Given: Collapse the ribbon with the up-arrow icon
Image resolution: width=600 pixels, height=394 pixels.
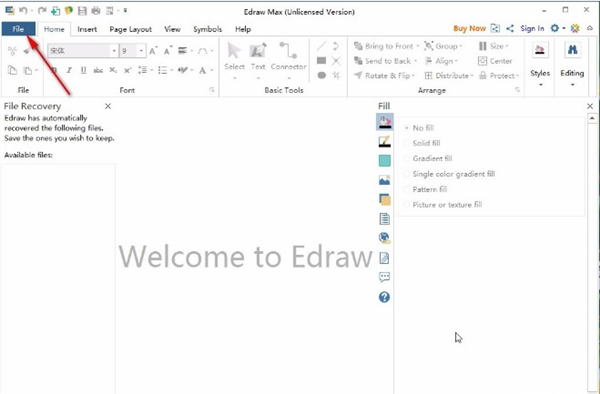Looking at the screenshot, I should (590, 28).
